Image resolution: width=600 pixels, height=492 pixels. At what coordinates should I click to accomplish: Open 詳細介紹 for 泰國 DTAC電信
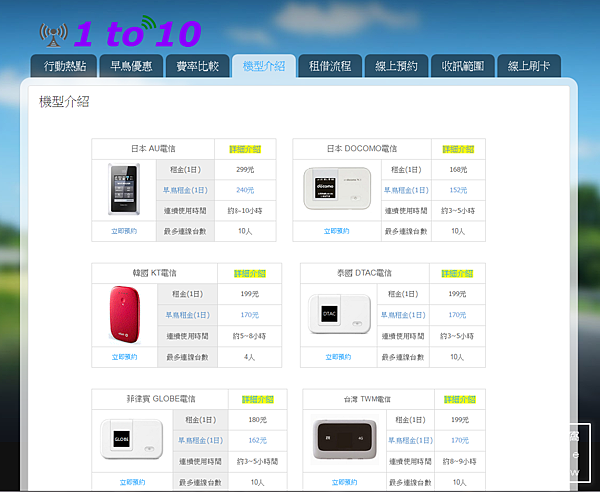point(457,274)
